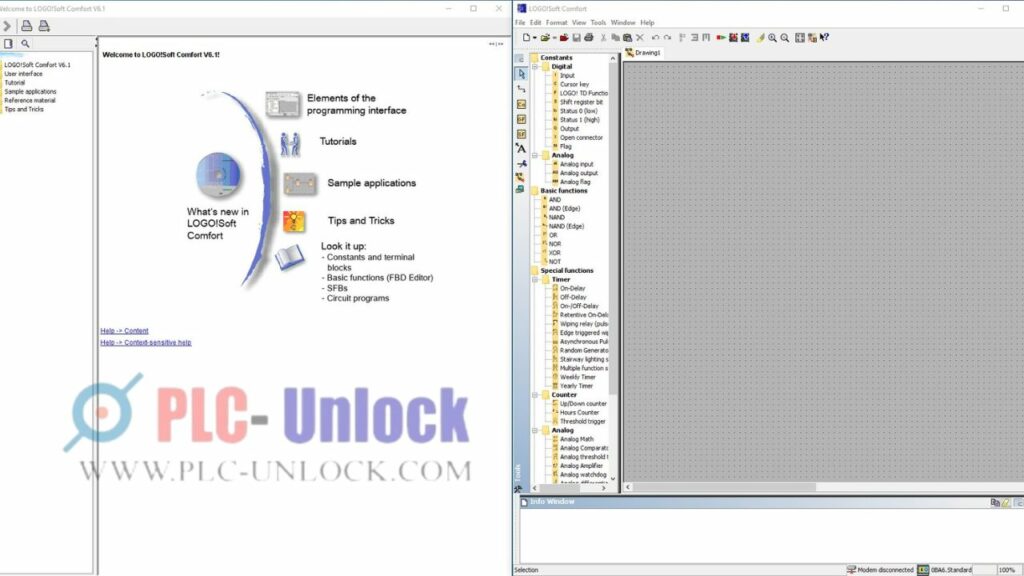This screenshot has height=576, width=1024.
Task: Click the Cut scissors icon
Action: [x=603, y=38]
